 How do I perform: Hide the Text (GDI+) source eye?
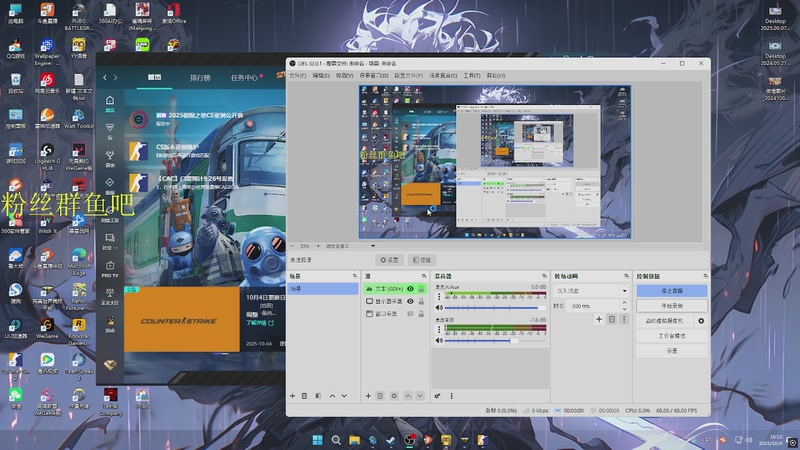(410, 289)
